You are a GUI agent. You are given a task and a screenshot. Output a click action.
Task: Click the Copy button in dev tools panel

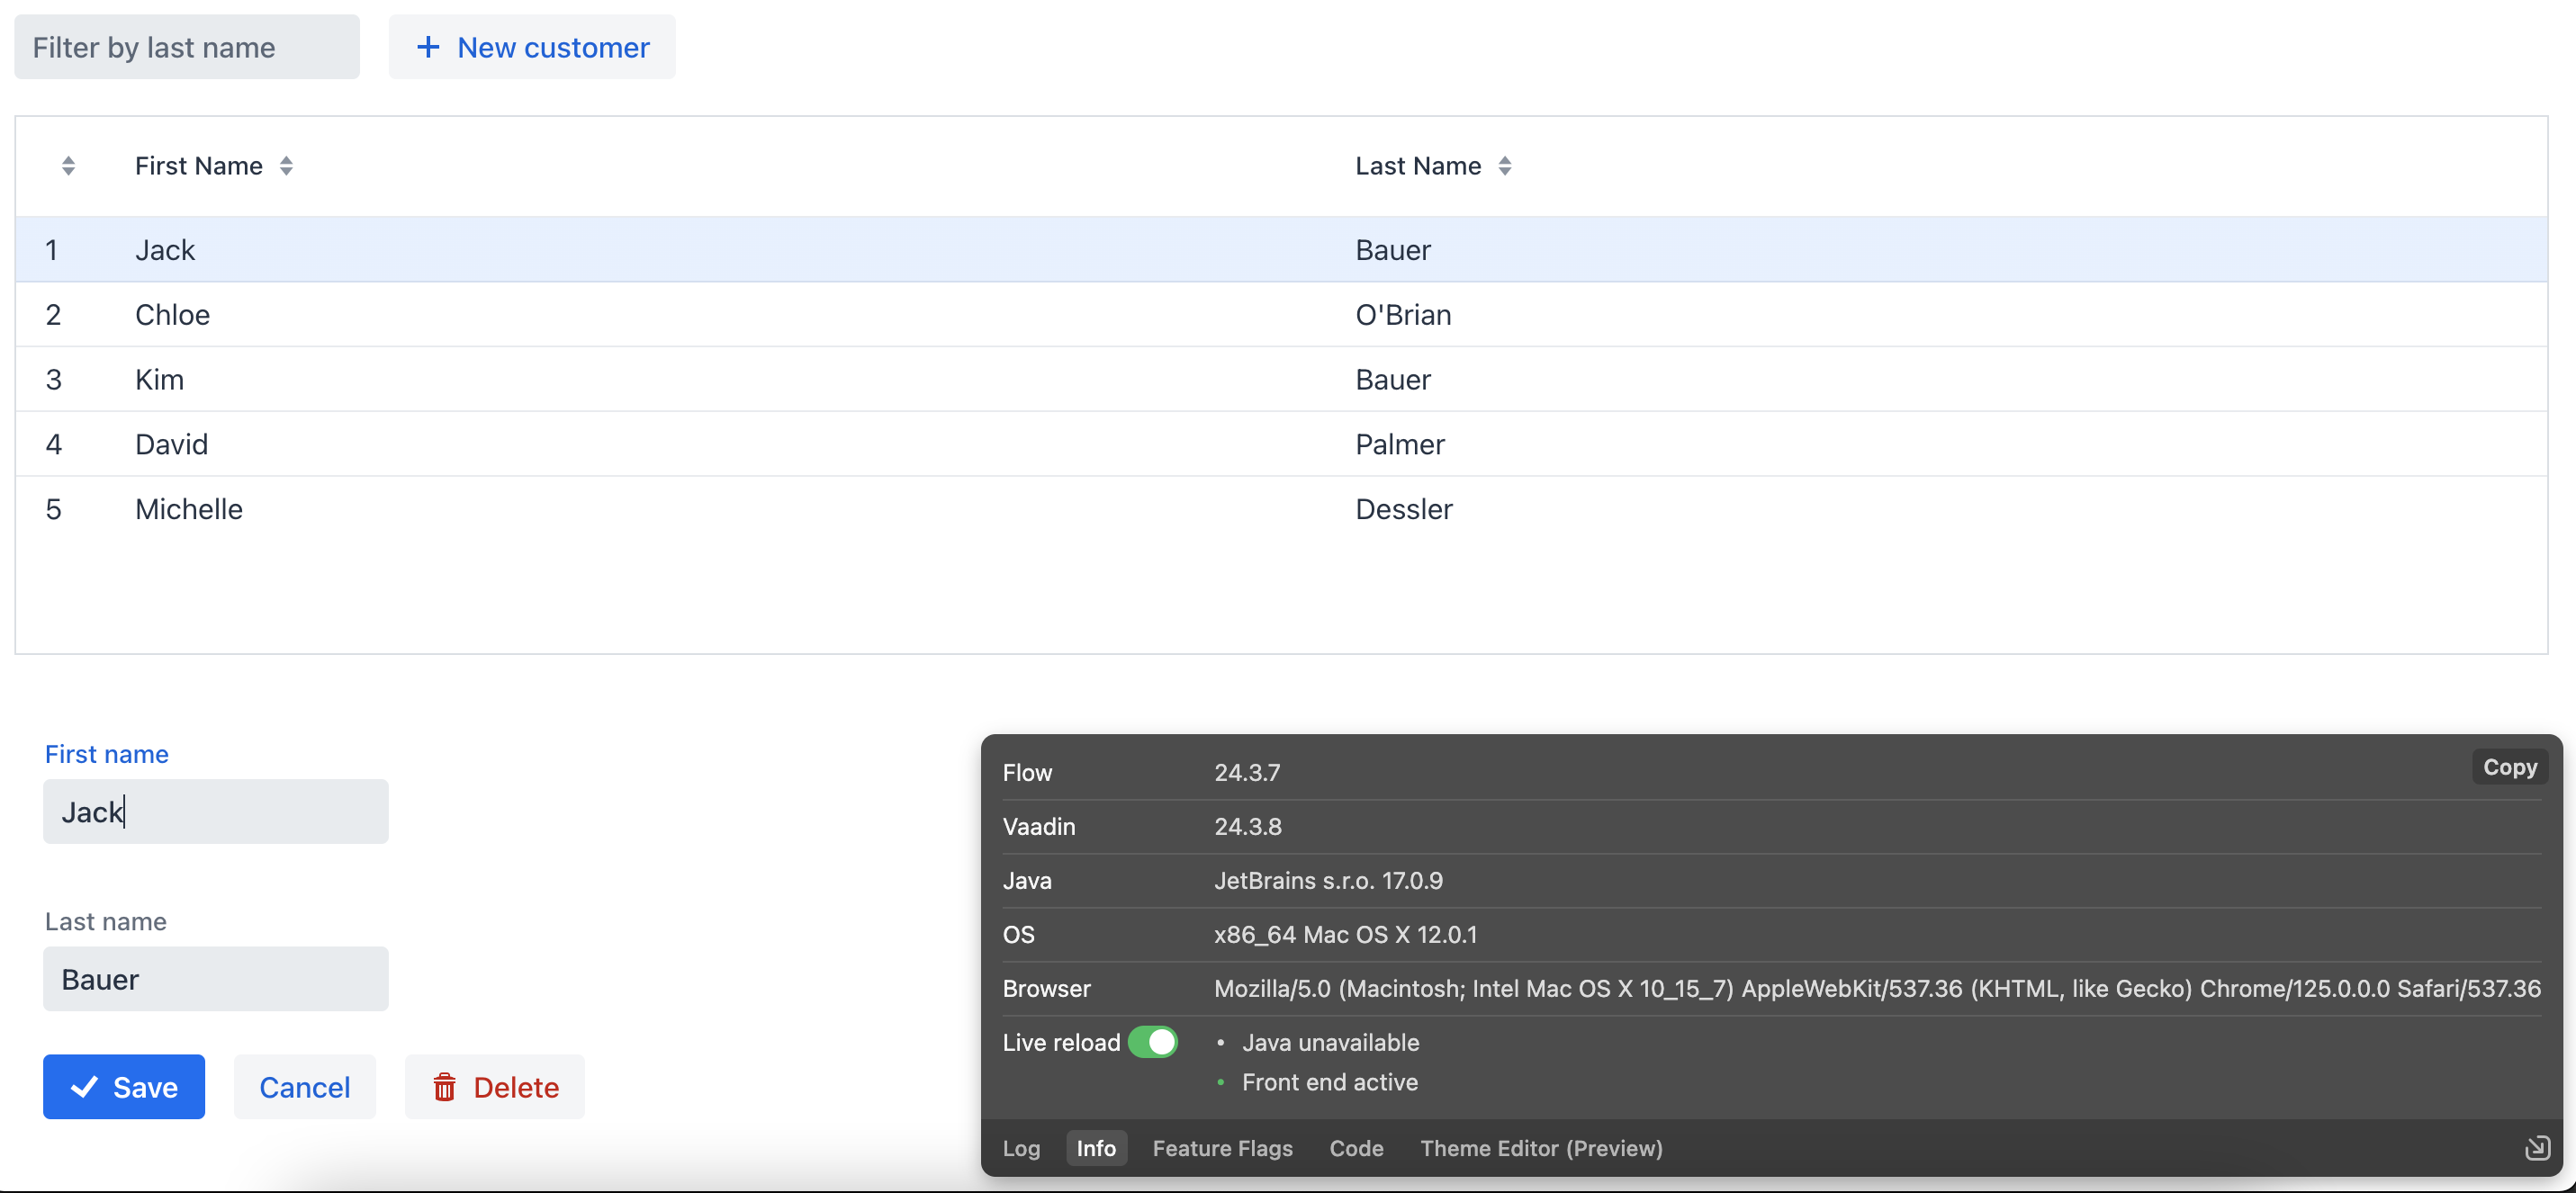(x=2509, y=767)
